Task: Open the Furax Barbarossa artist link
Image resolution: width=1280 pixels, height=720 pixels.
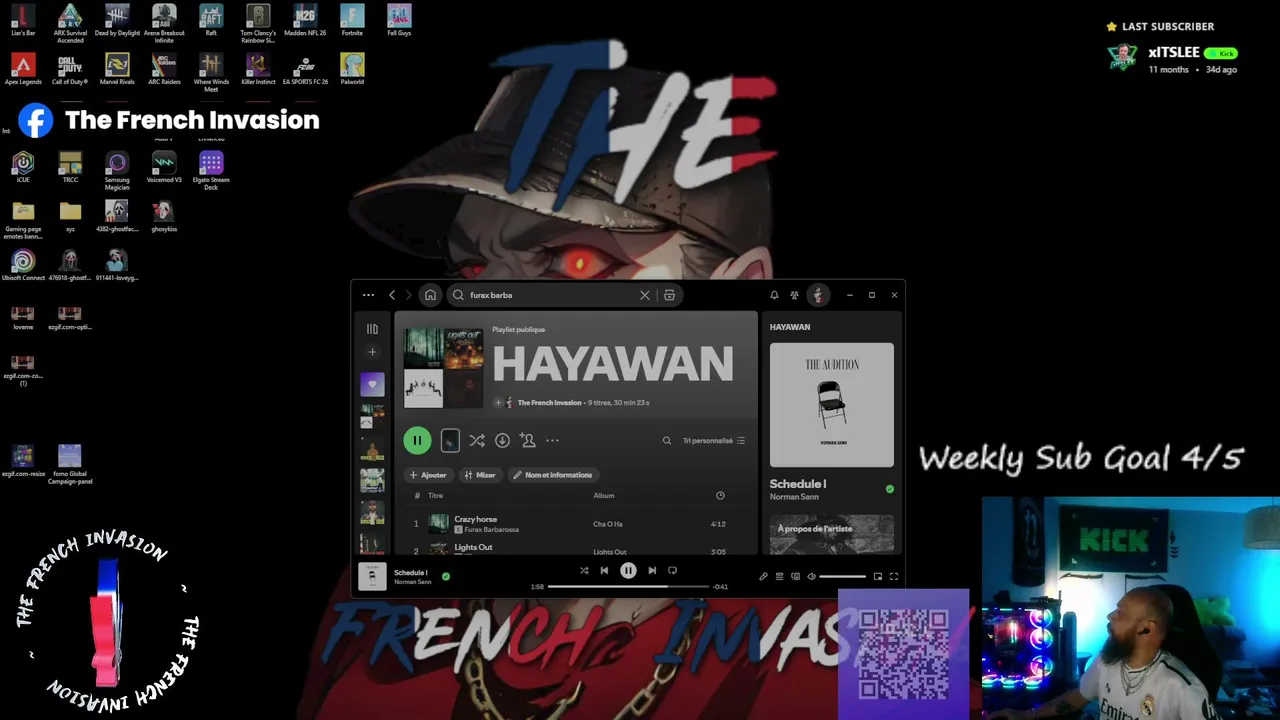Action: (x=491, y=530)
